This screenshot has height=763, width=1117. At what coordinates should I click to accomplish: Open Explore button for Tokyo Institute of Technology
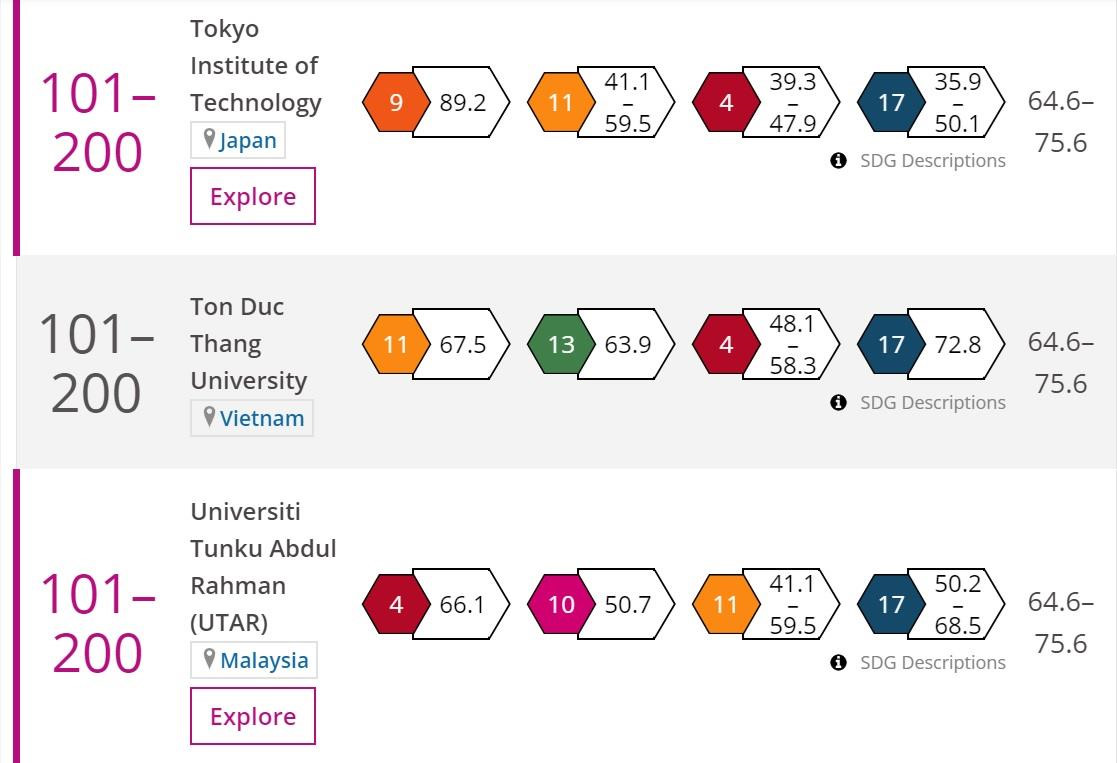253,196
